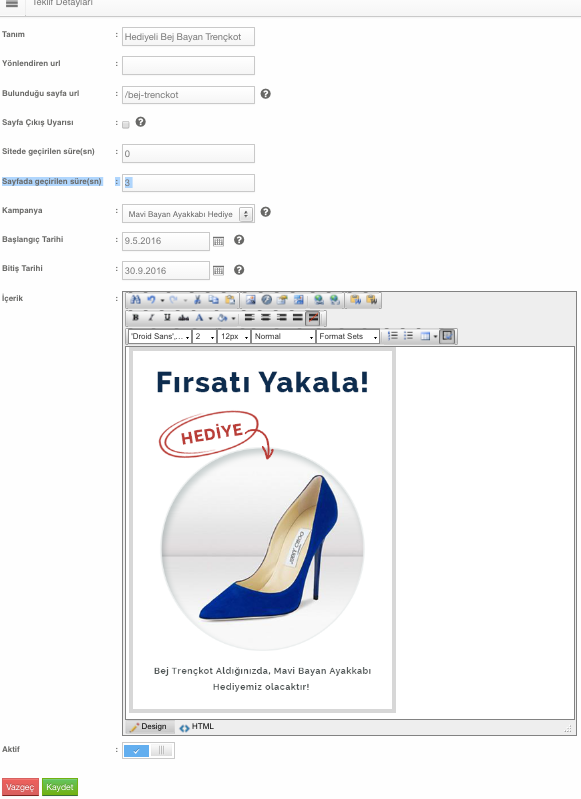Click Bulunduğu sayfa url input
This screenshot has height=799, width=581.
189,95
